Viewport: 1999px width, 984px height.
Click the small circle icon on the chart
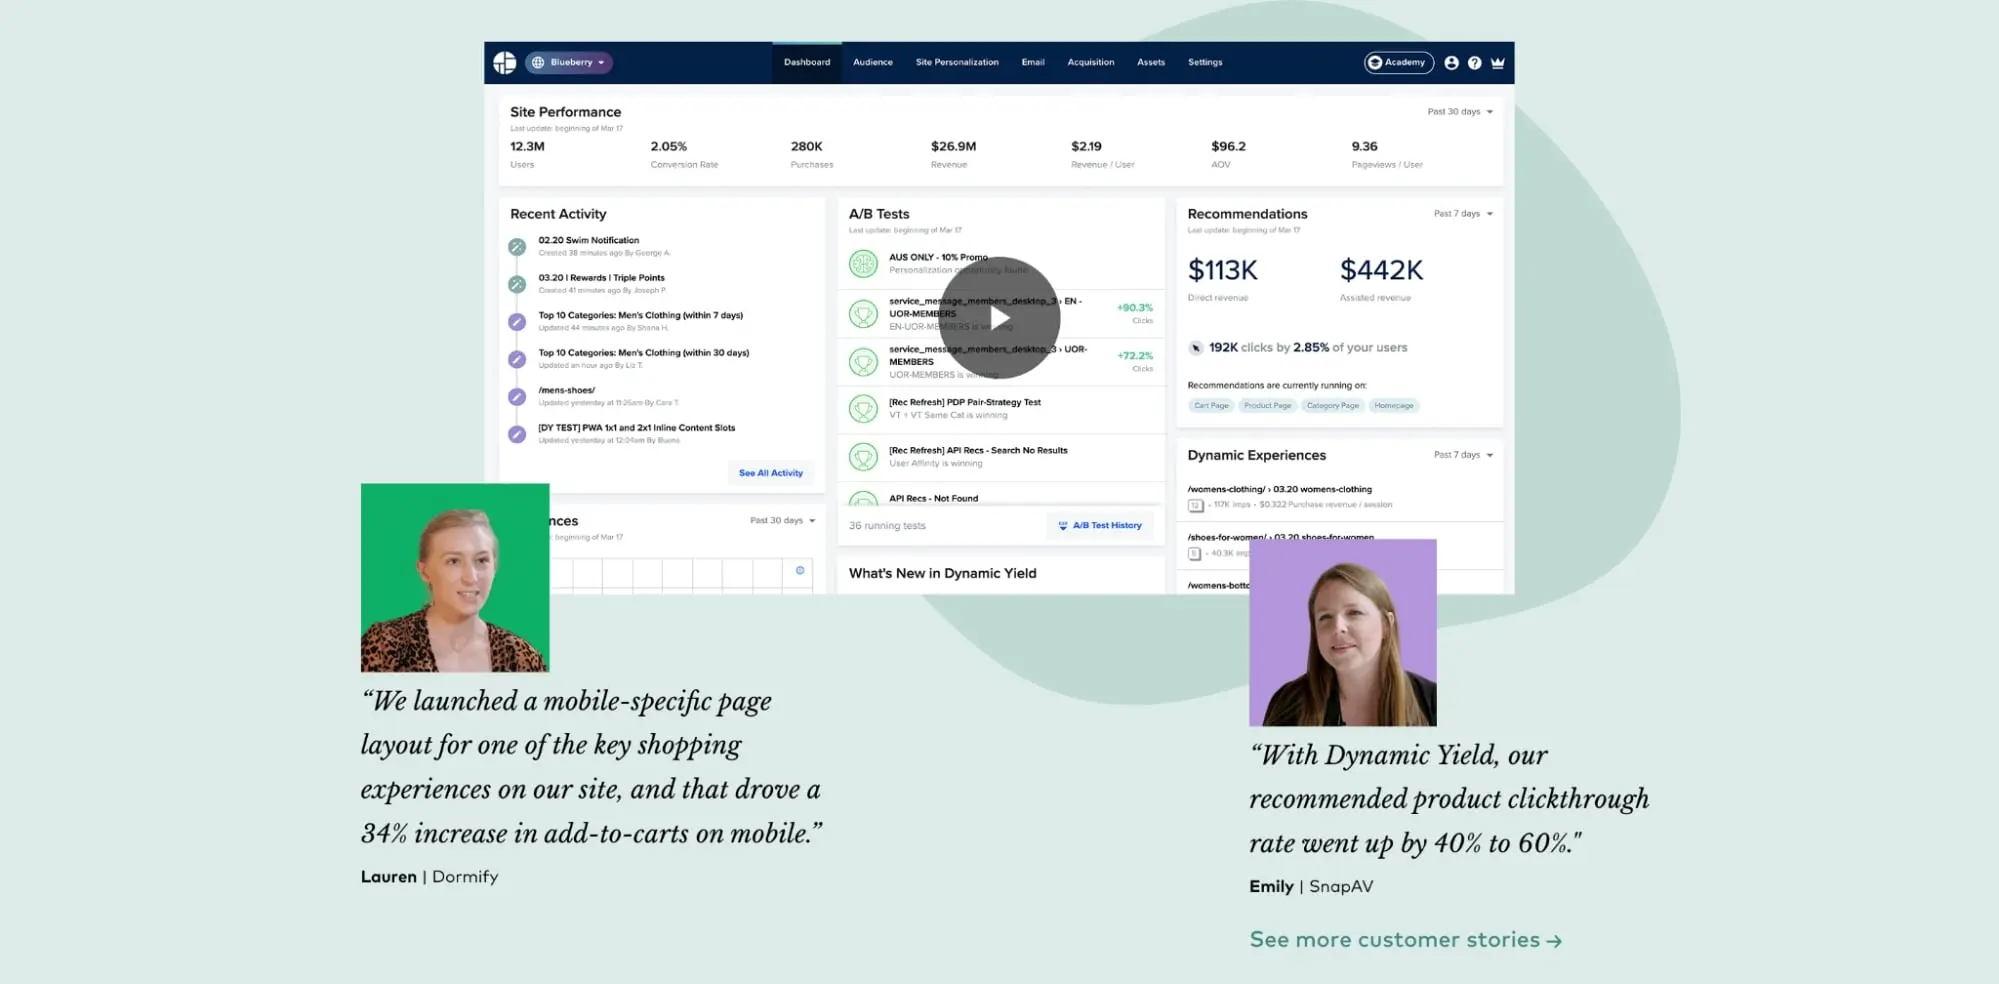(800, 570)
